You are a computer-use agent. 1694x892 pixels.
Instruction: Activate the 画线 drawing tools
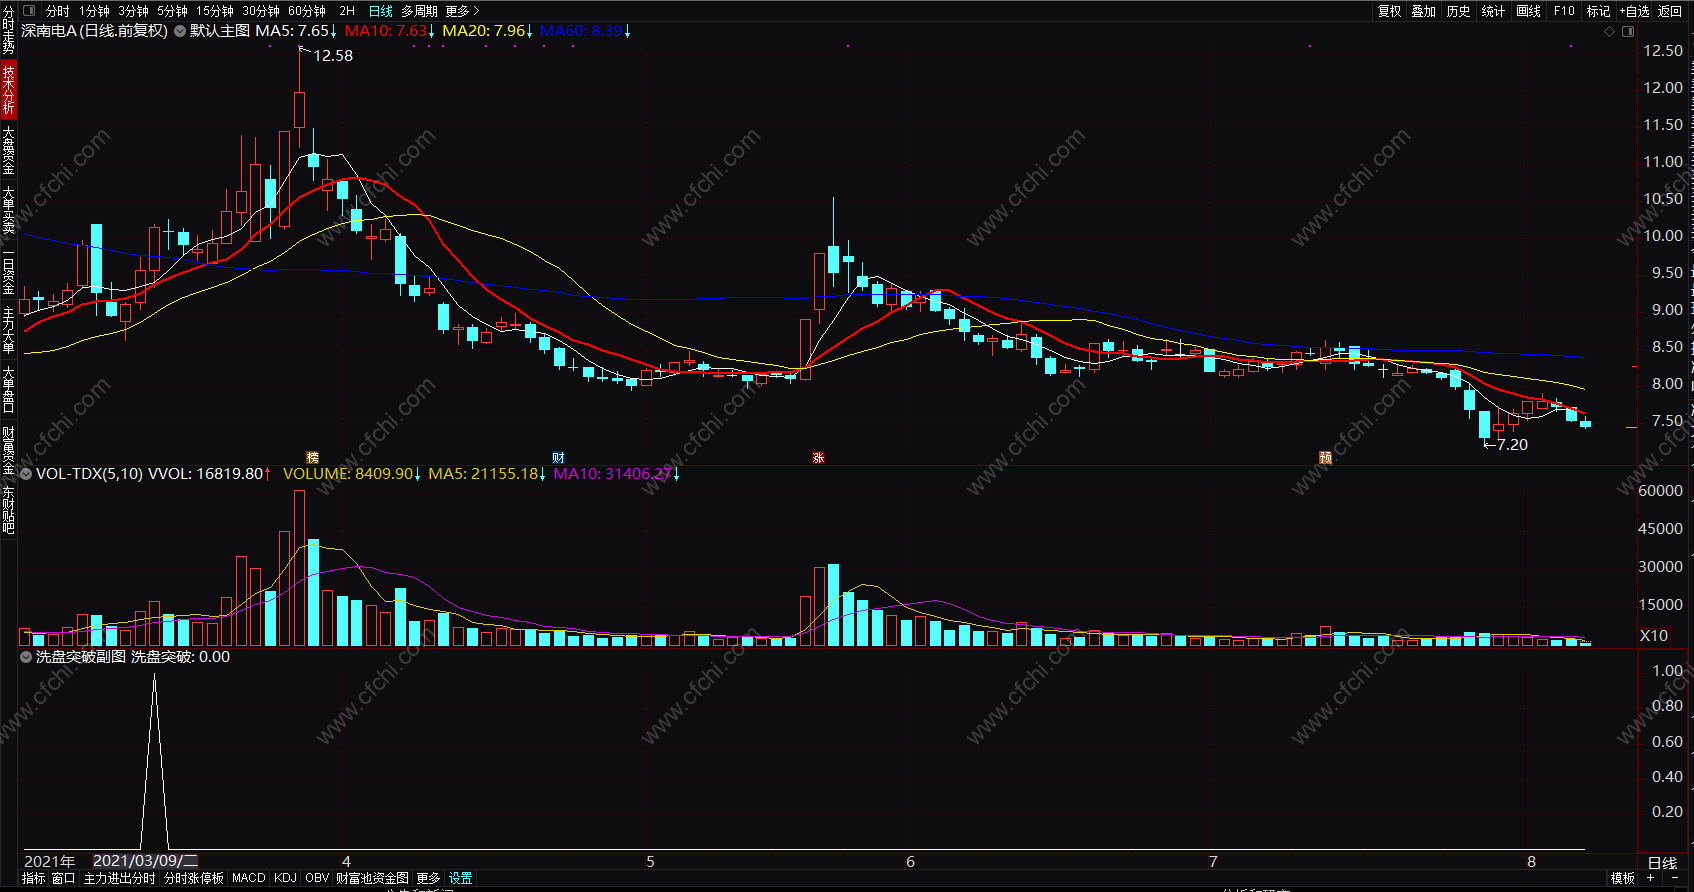1528,11
